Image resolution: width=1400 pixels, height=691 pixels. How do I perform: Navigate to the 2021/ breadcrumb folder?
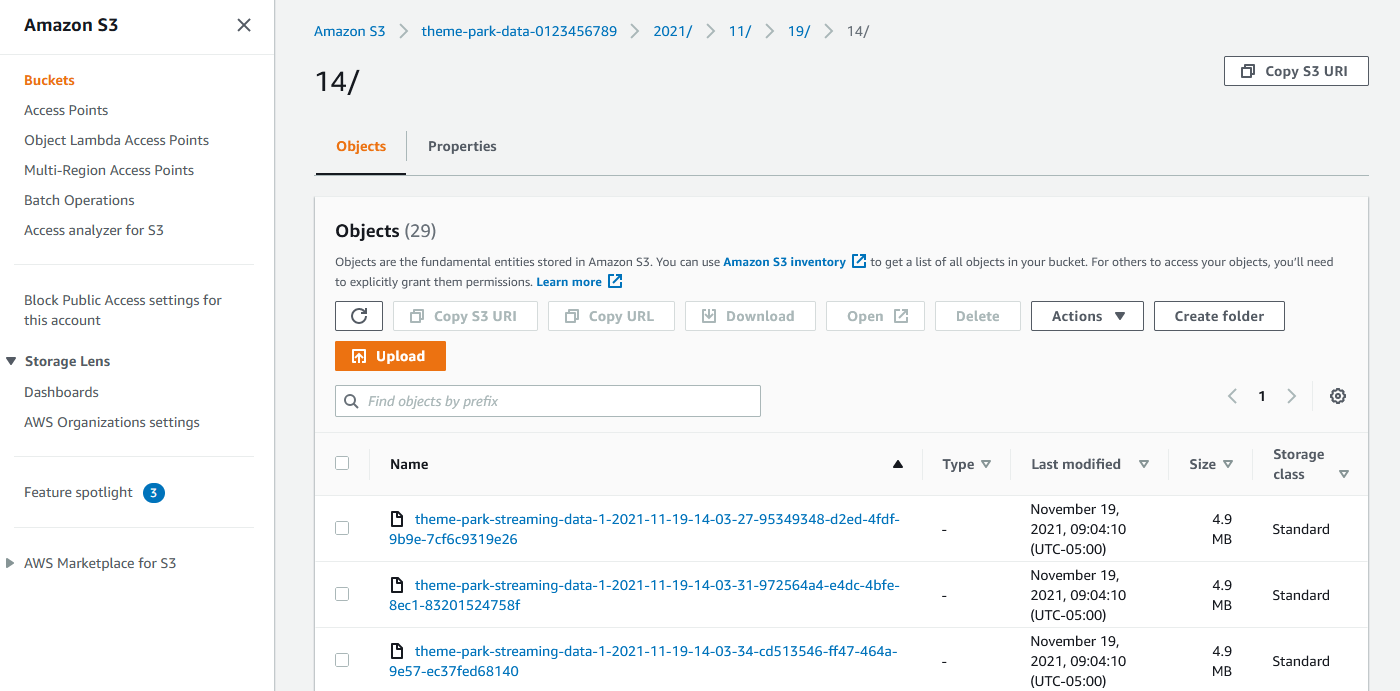click(673, 31)
